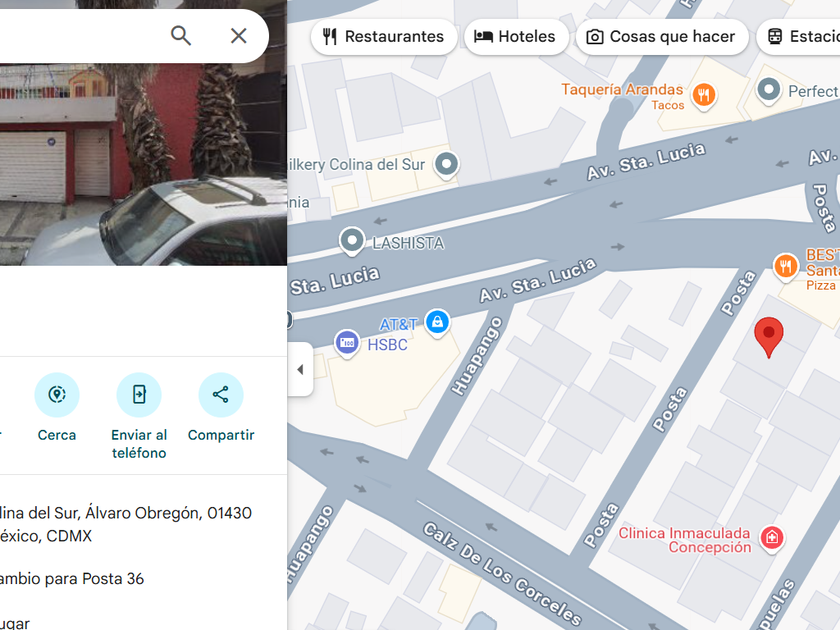Open the LASHISTA place label

(x=408, y=243)
